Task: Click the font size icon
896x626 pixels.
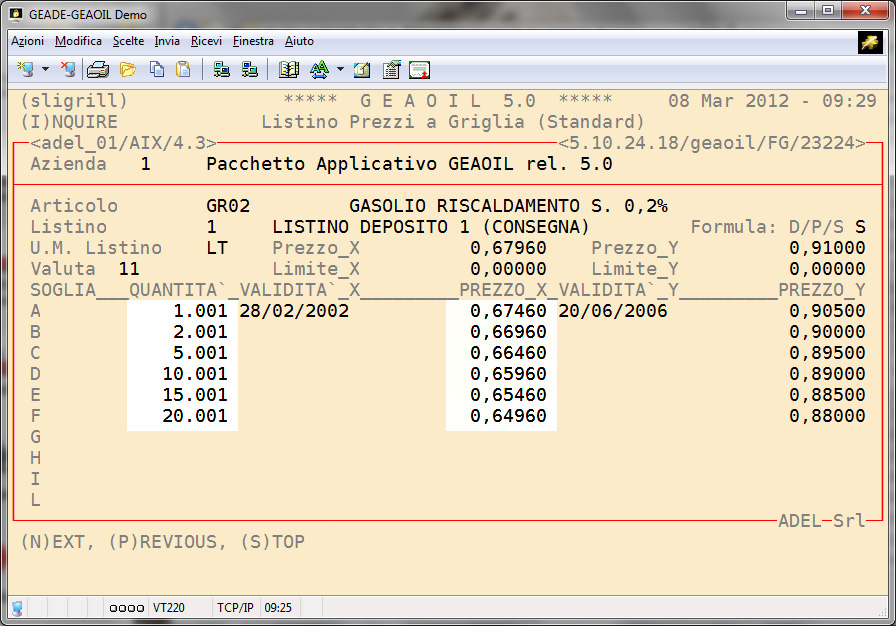Action: [x=319, y=70]
